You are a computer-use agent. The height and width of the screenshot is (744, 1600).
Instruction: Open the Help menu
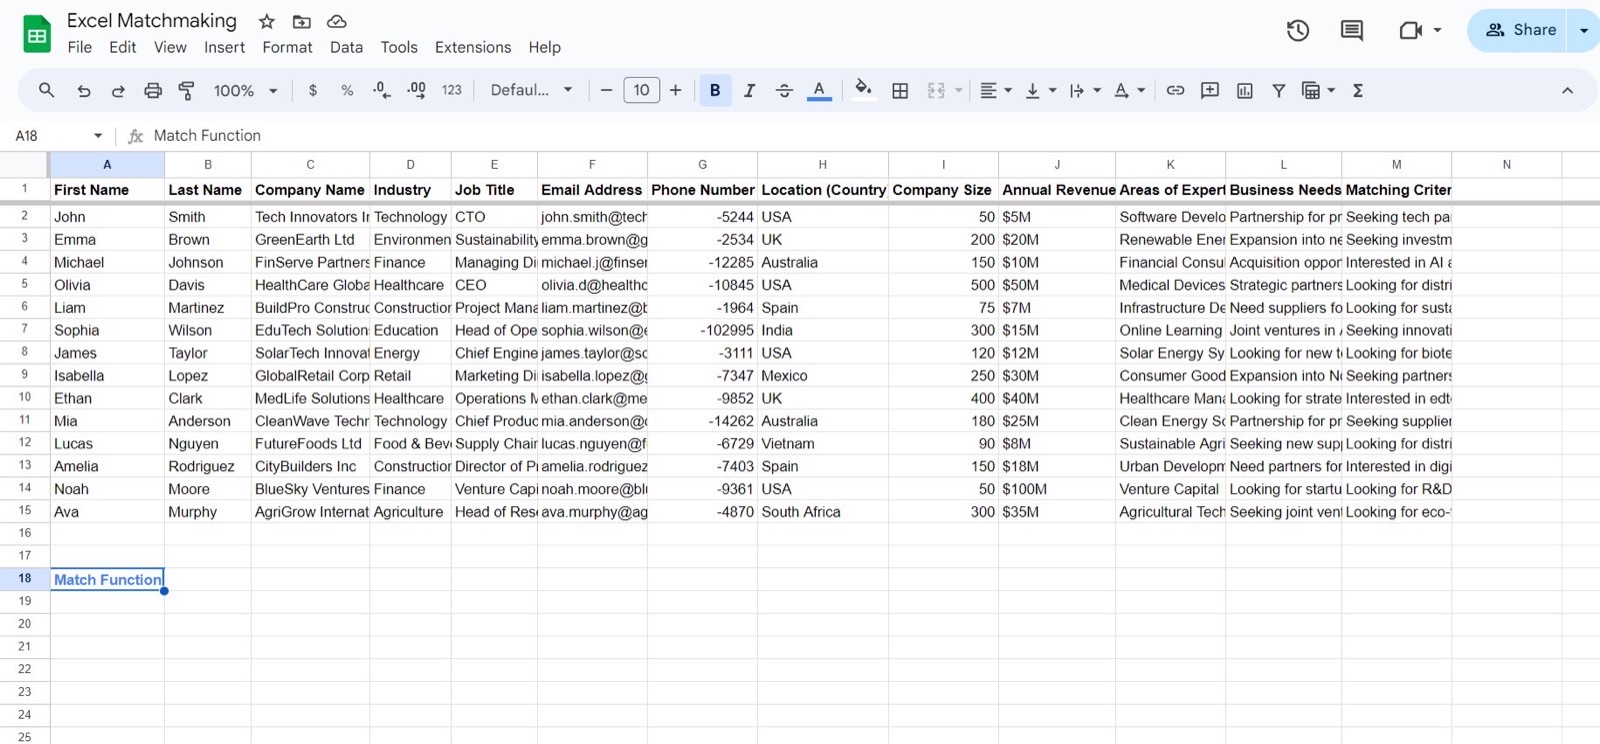coord(545,47)
